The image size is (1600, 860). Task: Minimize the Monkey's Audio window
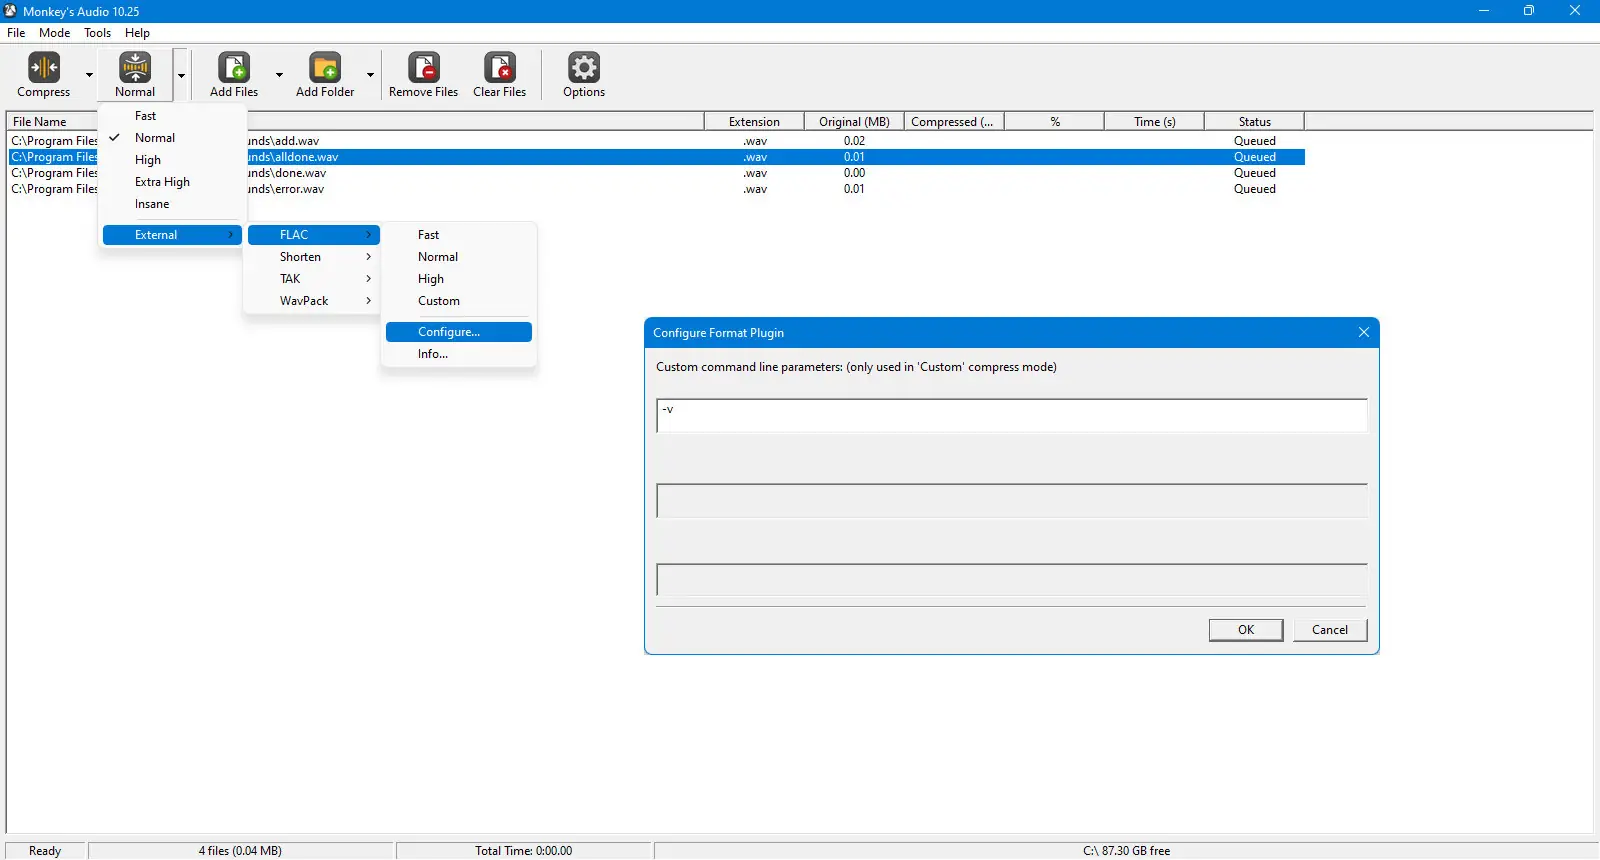pos(1484,11)
